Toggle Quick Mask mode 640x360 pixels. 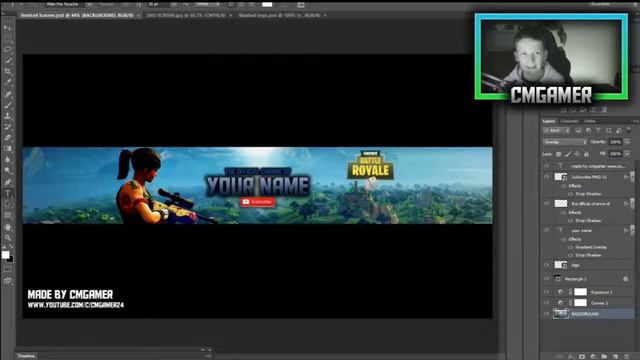pyautogui.click(x=7, y=269)
